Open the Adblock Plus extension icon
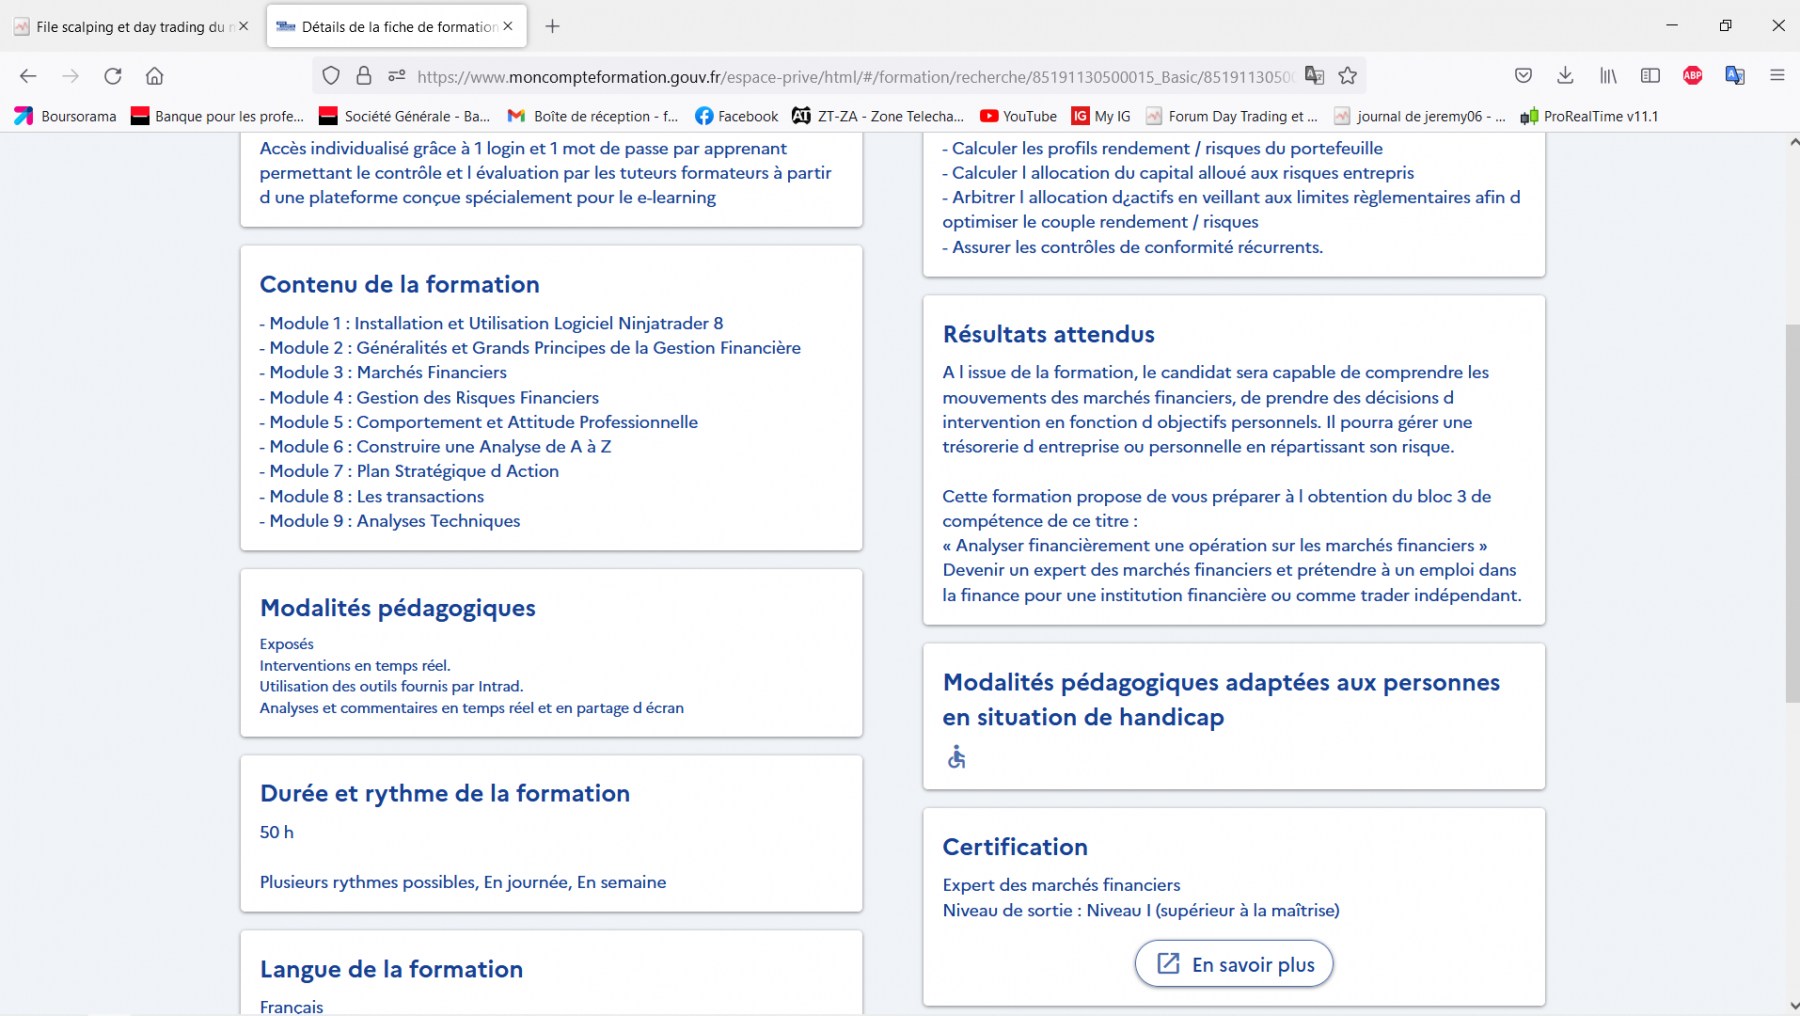This screenshot has height=1016, width=1800. click(x=1693, y=76)
